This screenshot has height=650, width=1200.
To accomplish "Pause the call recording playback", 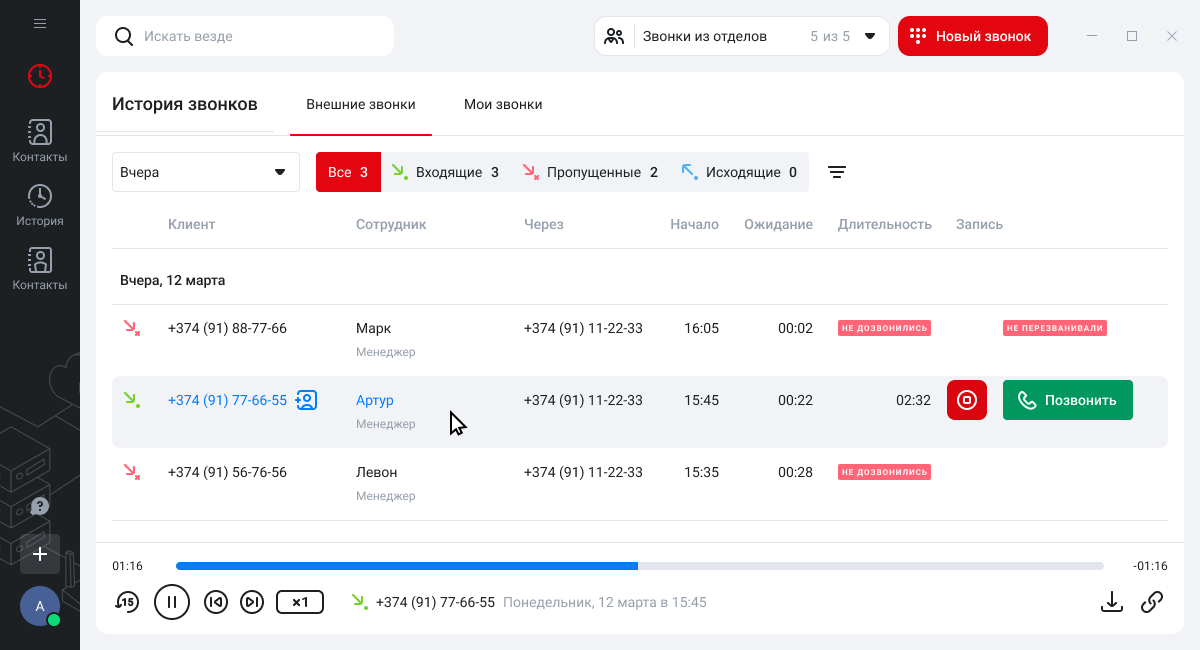I will click(x=172, y=601).
